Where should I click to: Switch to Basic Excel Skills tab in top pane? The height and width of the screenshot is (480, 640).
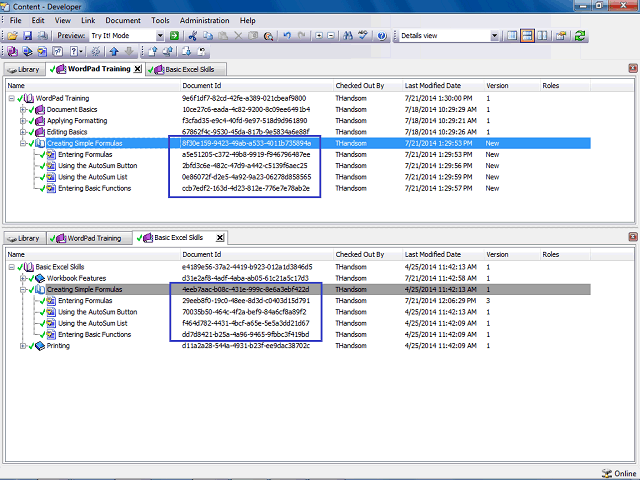186,69
